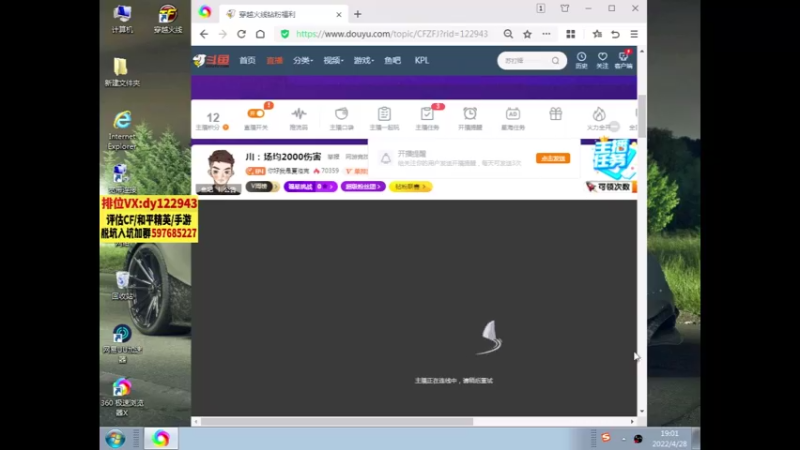Click the yellow pill button
The width and height of the screenshot is (800, 450).
[411, 187]
